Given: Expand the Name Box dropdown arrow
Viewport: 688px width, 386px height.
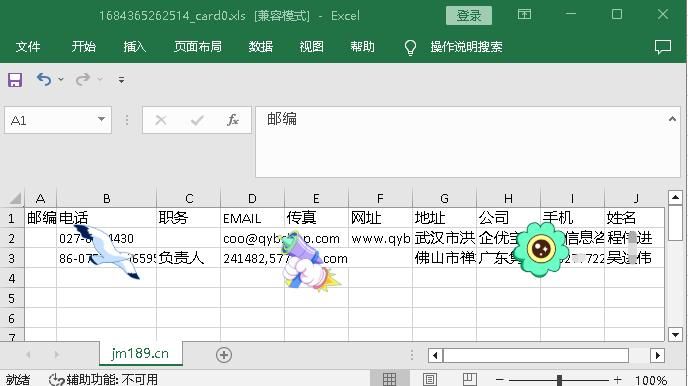Looking at the screenshot, I should click(x=101, y=119).
